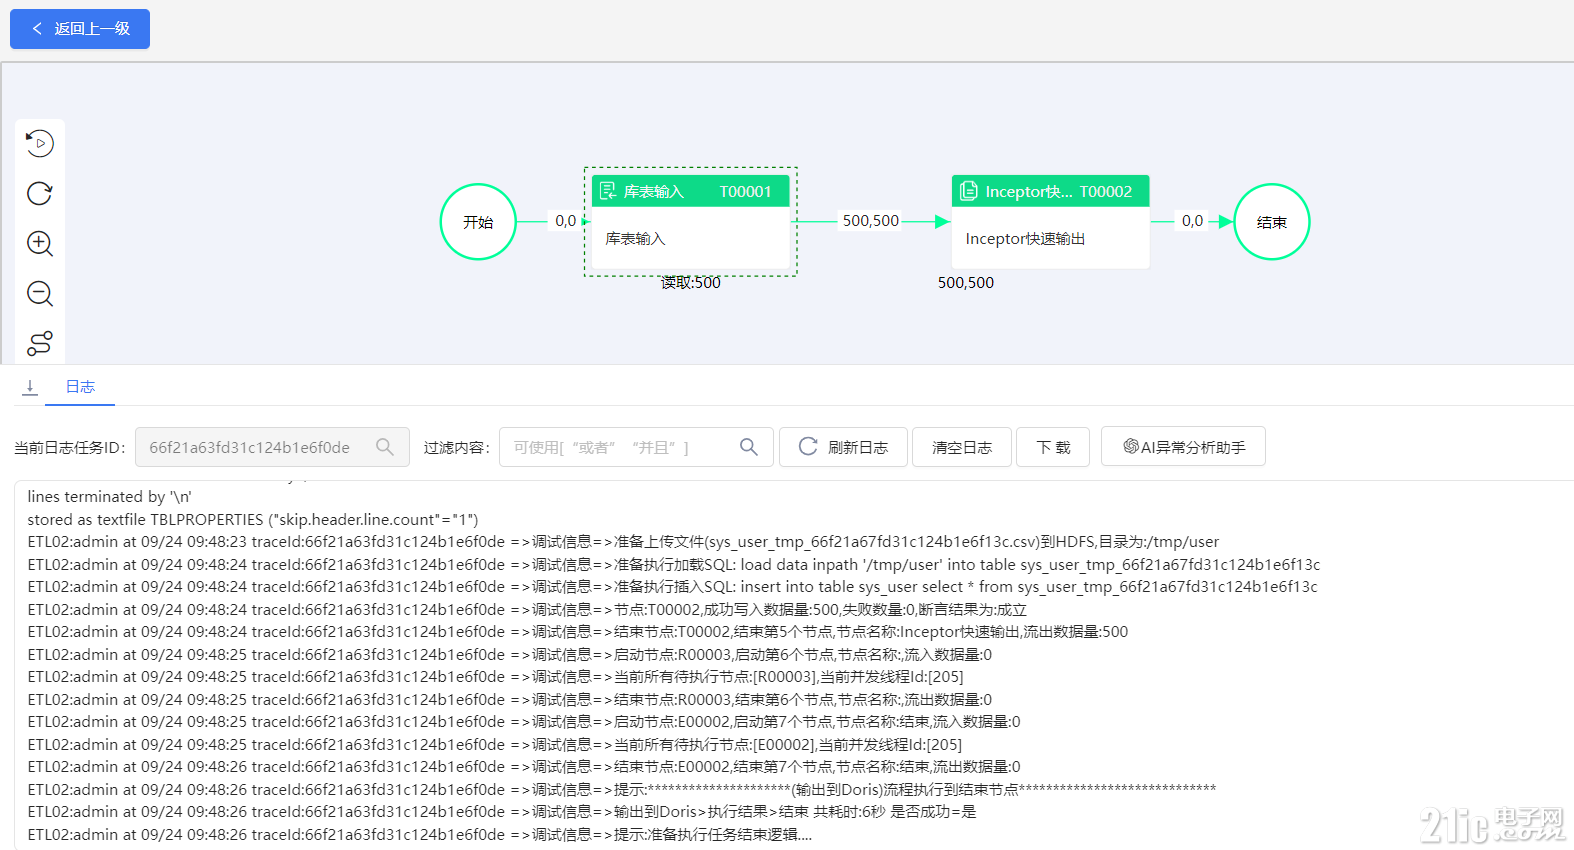Viewport: 1574px width, 850px height.
Task: Select the 库表输入 T00001 node header
Action: tap(691, 191)
